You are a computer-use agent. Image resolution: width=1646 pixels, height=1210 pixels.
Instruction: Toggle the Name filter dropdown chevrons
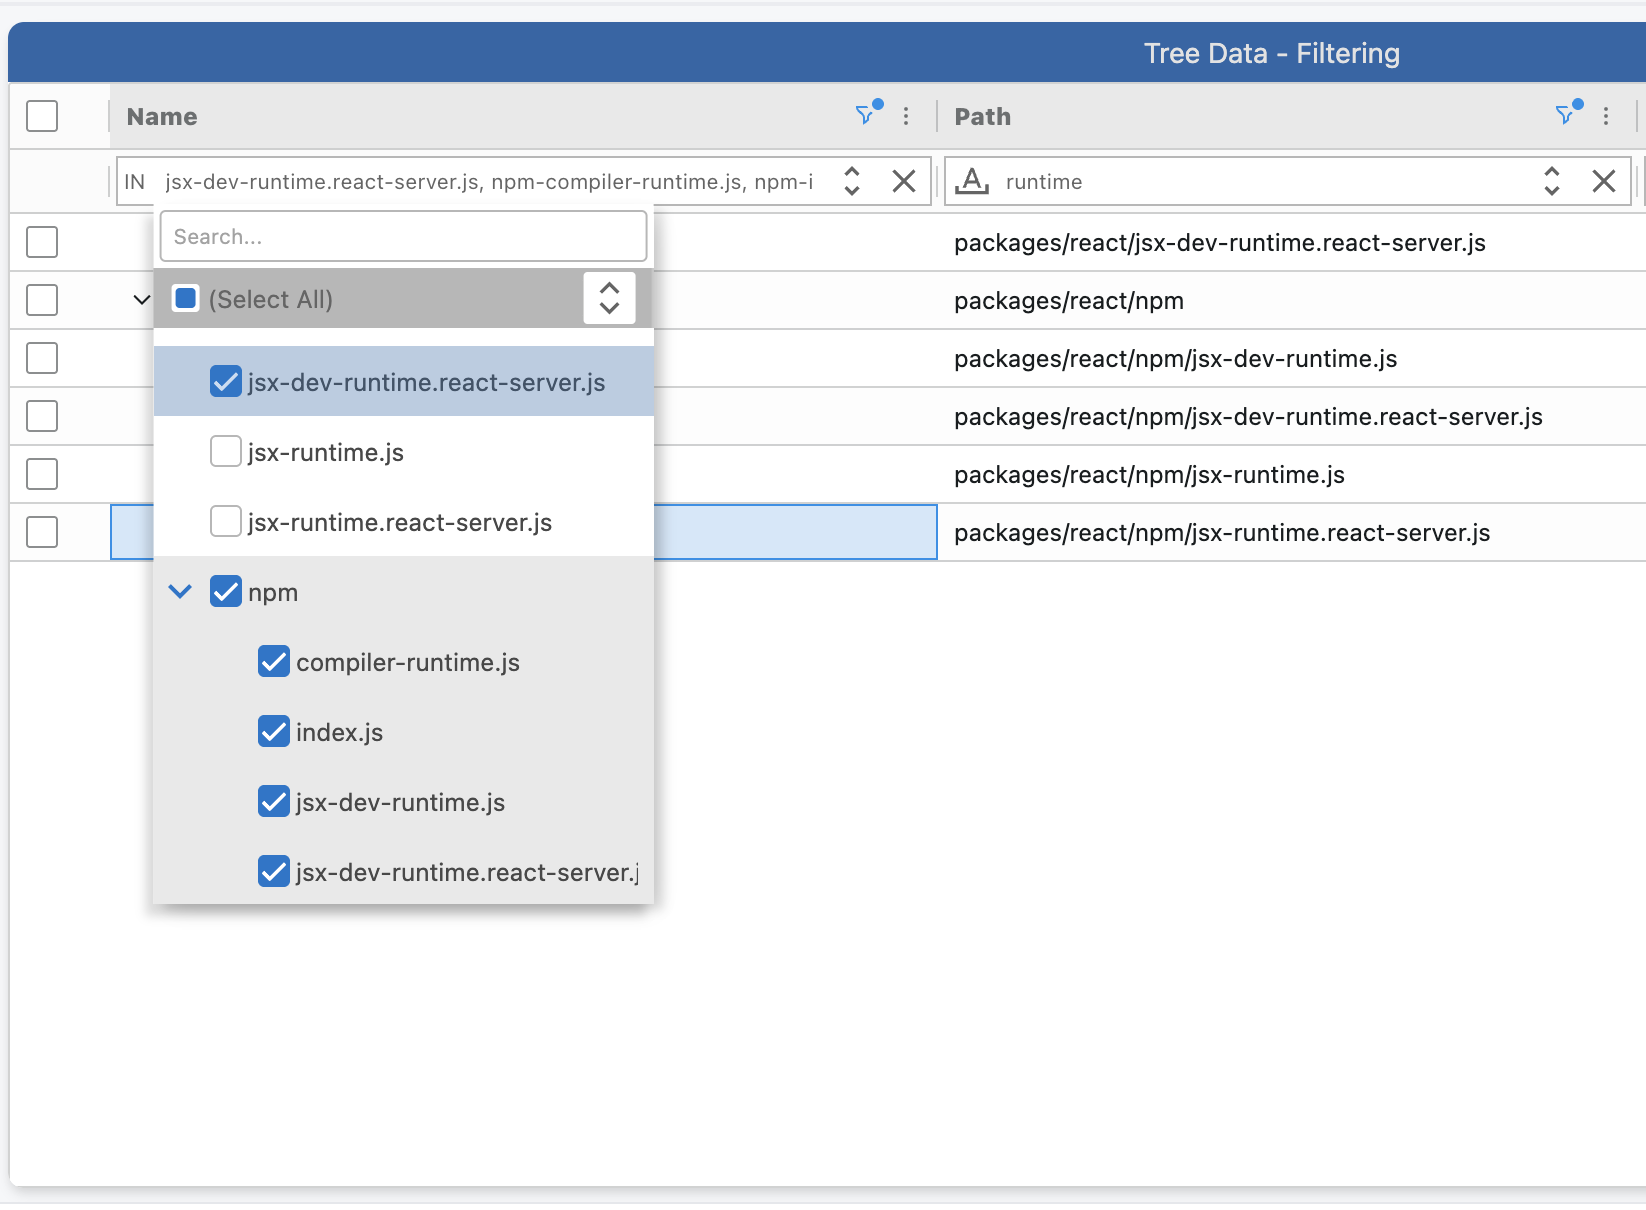tap(852, 181)
